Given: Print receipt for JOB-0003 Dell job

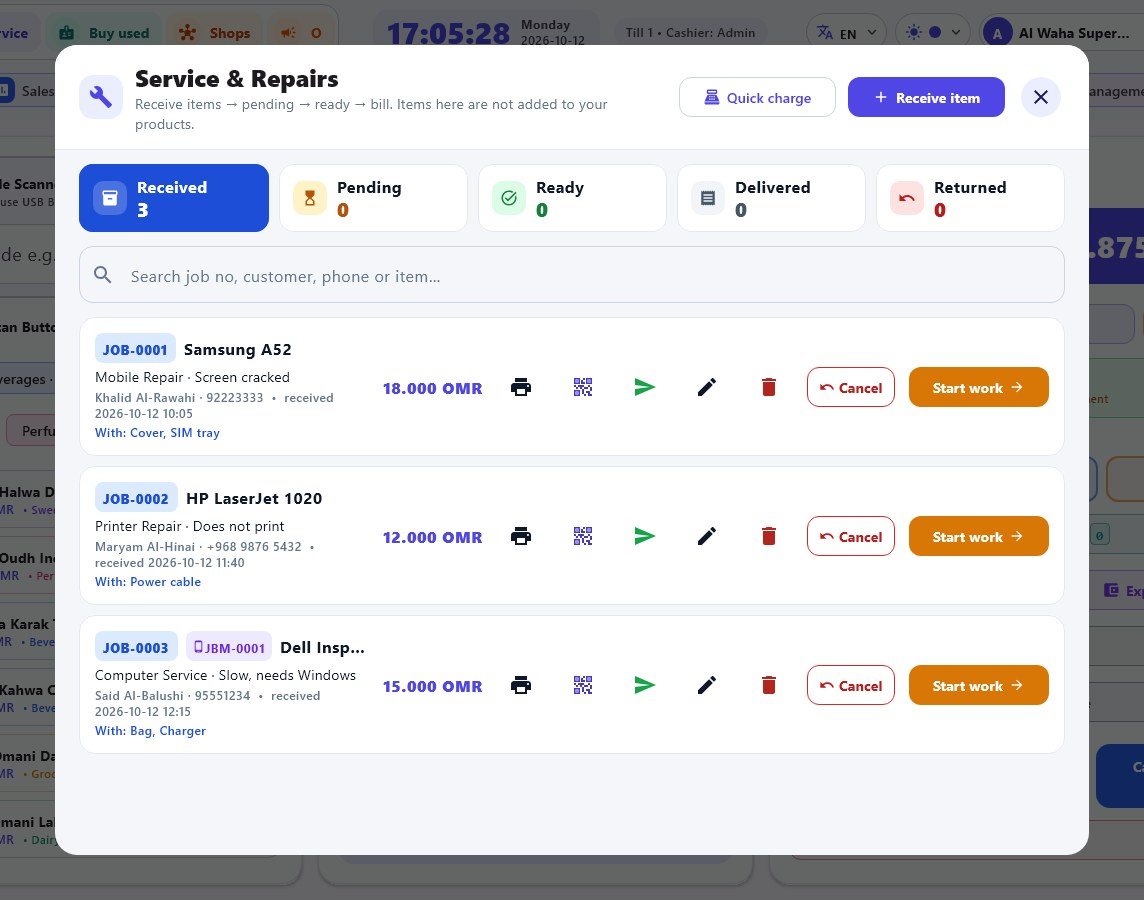Looking at the screenshot, I should 521,686.
